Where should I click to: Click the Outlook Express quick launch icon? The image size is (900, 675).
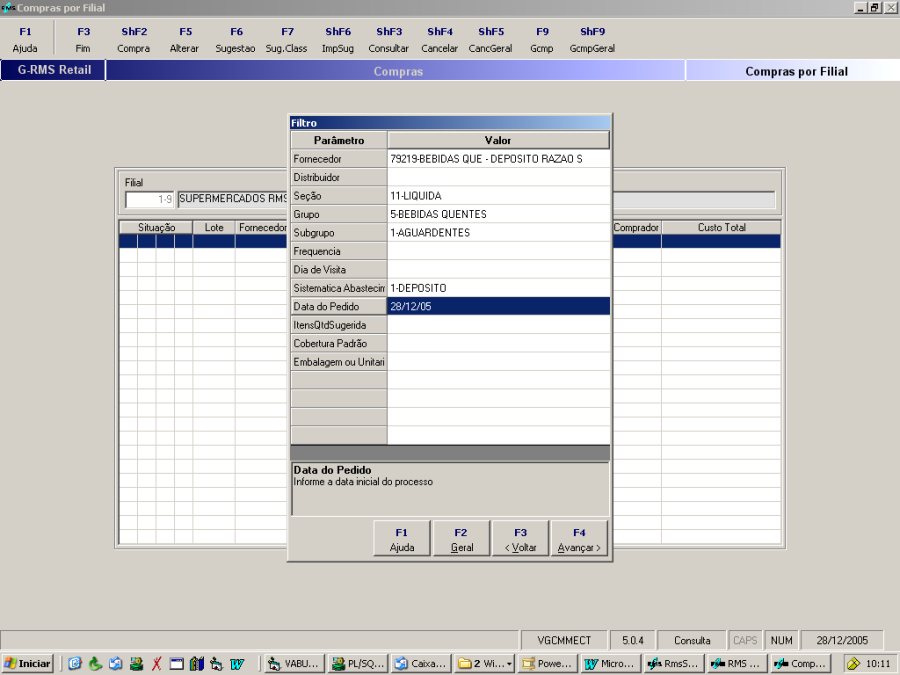click(115, 664)
